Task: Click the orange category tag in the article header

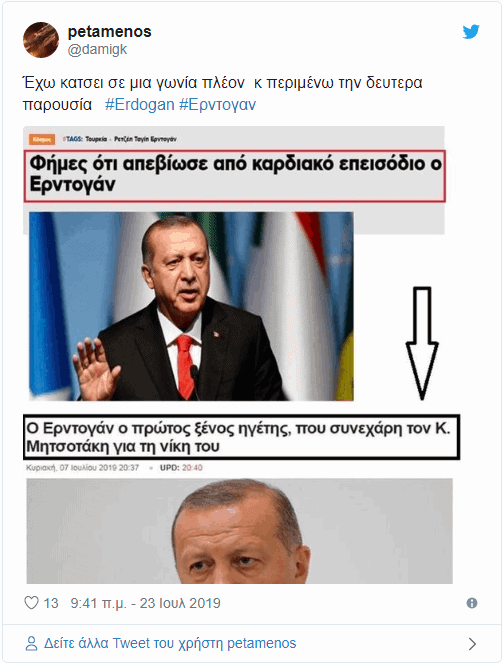Action: pos(42,139)
